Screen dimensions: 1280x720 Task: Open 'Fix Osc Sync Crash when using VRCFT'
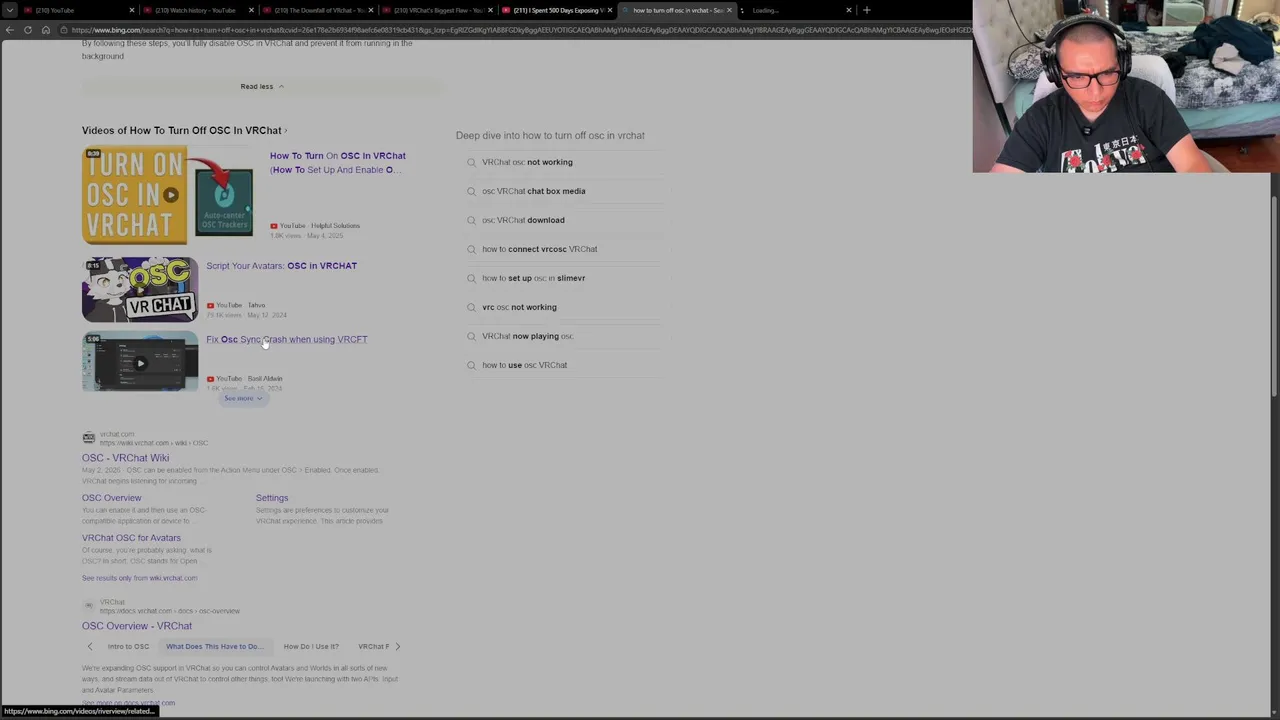[x=287, y=339]
